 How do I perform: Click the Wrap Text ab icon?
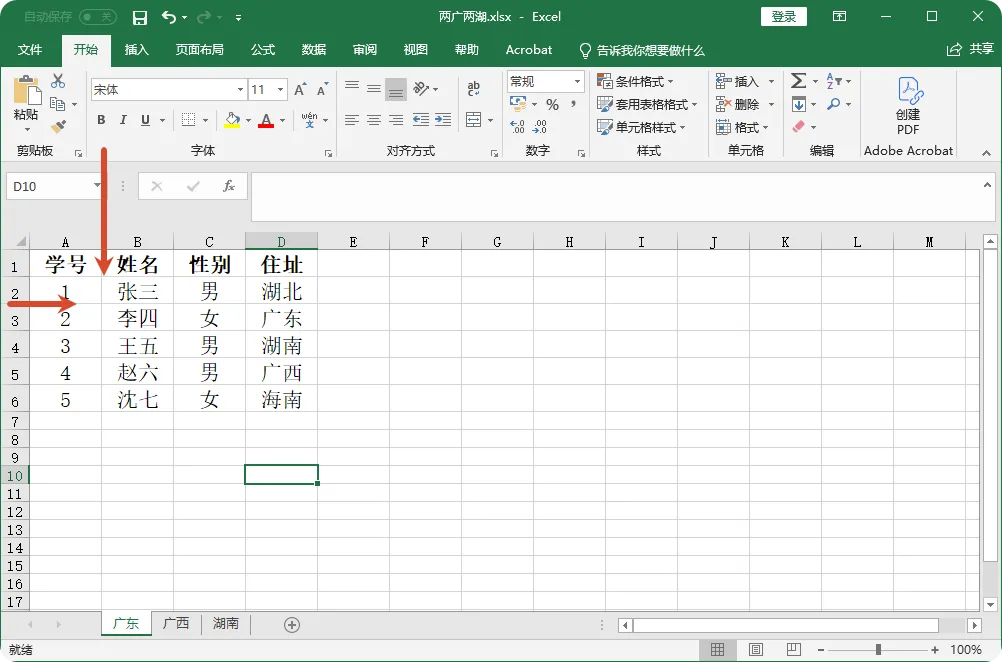click(x=474, y=89)
